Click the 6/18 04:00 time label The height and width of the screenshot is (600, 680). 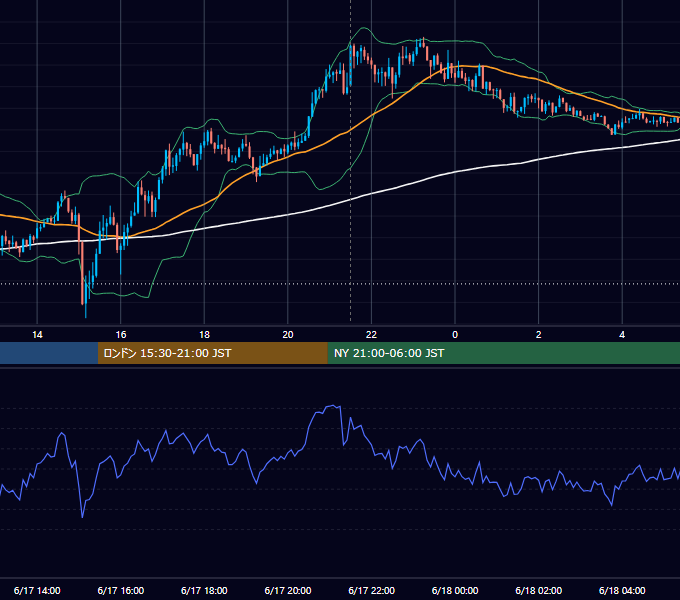click(622, 590)
